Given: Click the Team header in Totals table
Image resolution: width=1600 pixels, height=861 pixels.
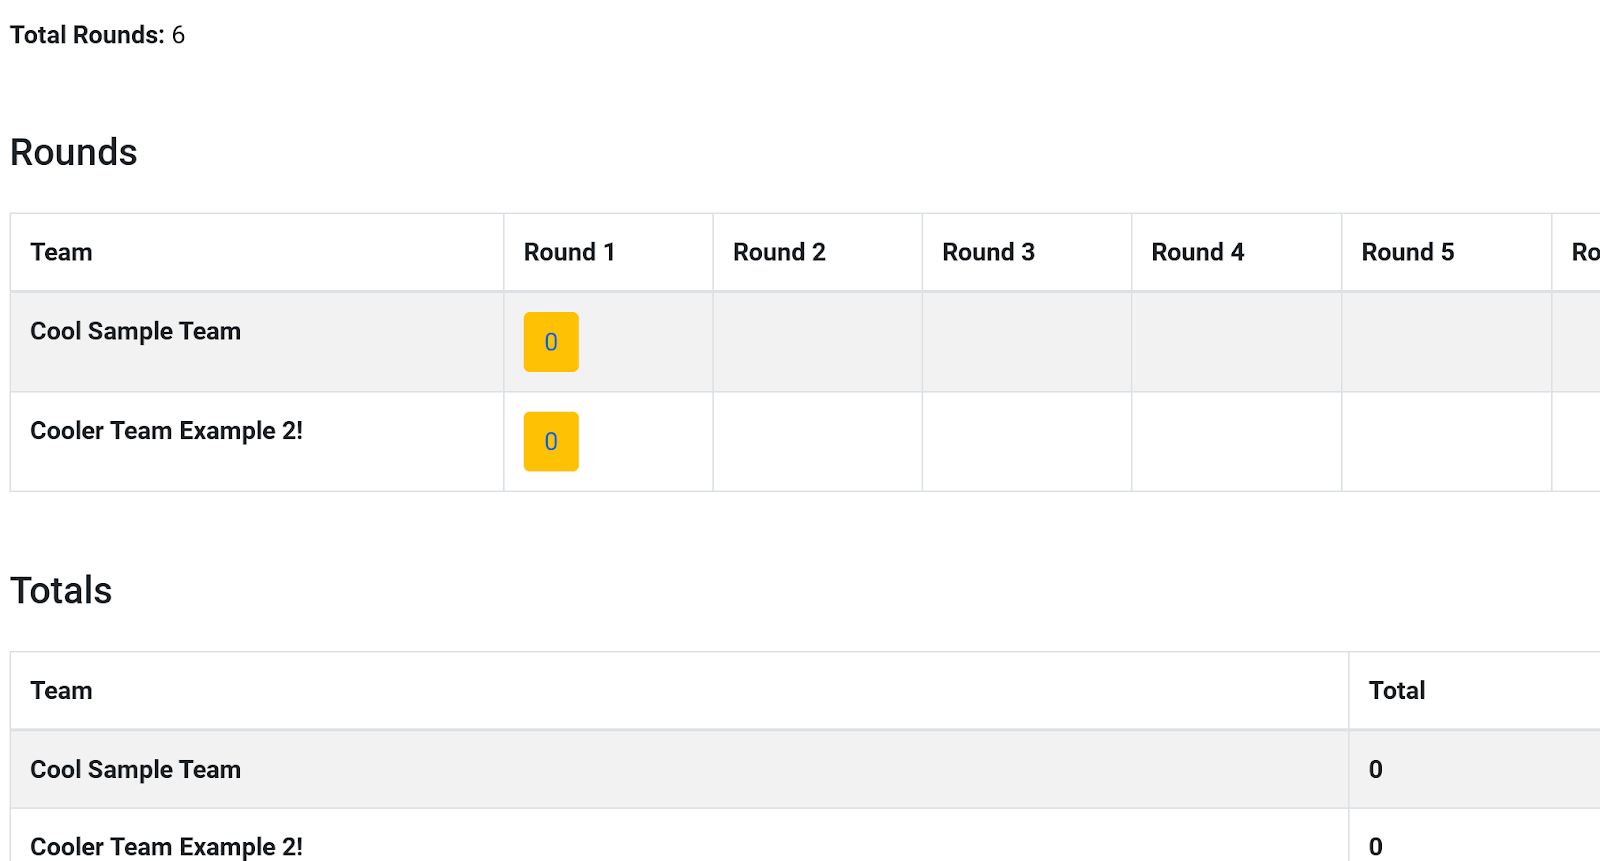Looking at the screenshot, I should (61, 690).
